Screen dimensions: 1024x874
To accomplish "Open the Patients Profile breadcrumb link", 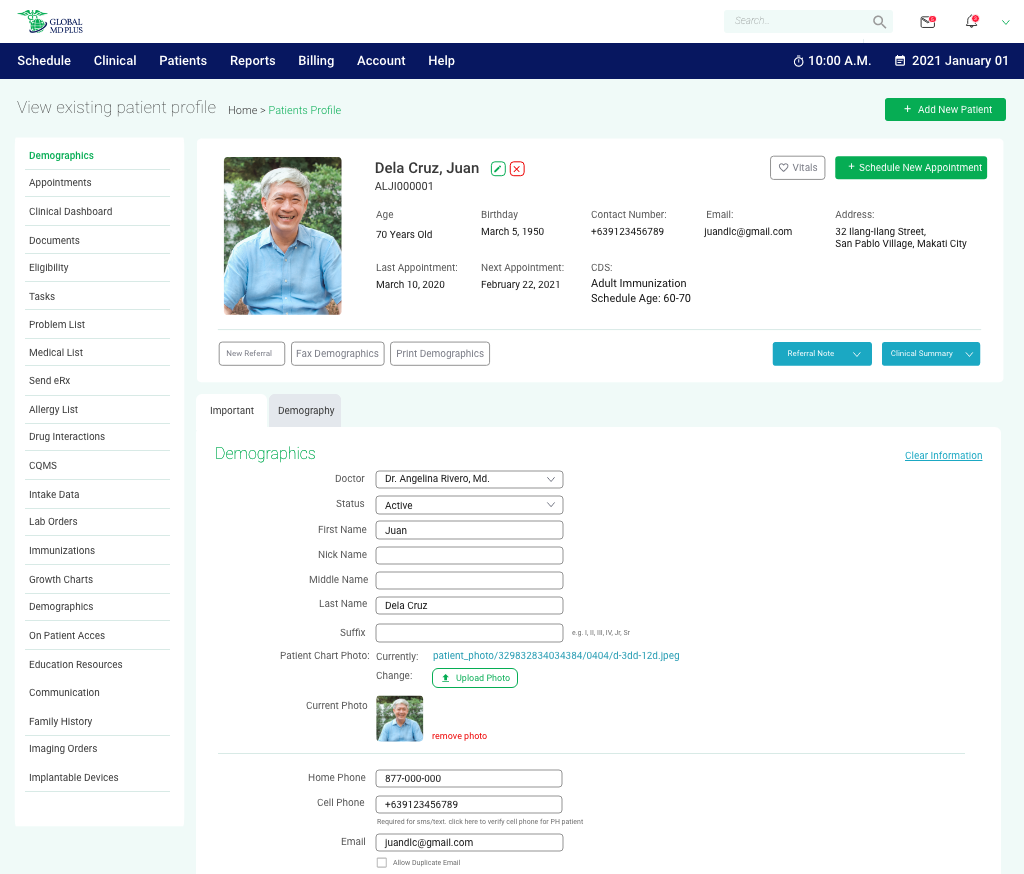I will coord(304,110).
